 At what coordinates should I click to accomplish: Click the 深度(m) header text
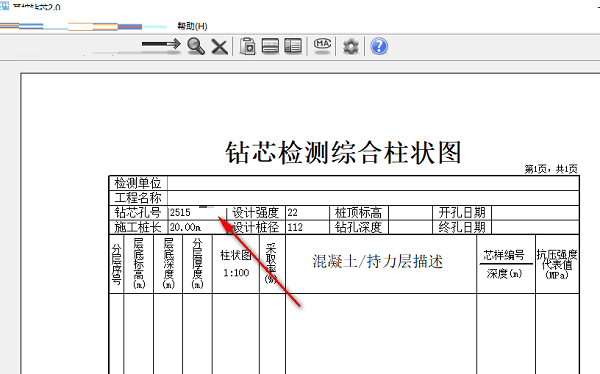point(504,273)
